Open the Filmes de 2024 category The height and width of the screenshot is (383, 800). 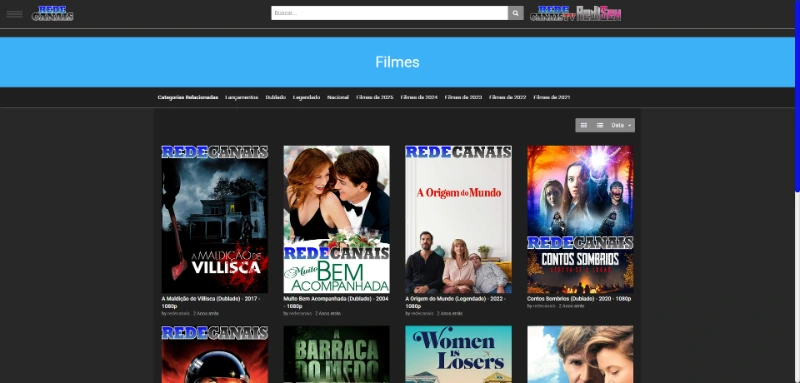419,97
